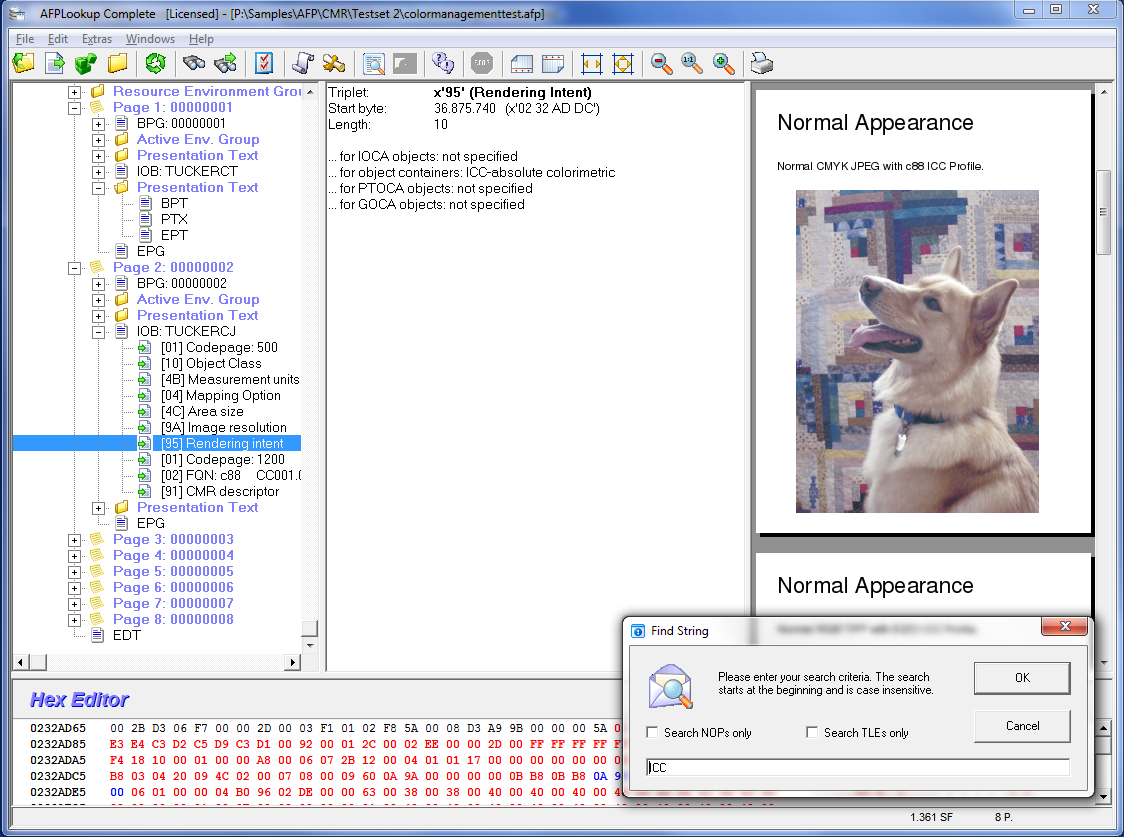1124x837 pixels.
Task: Click the tree's horizontal scroll right arrow
Action: point(292,662)
